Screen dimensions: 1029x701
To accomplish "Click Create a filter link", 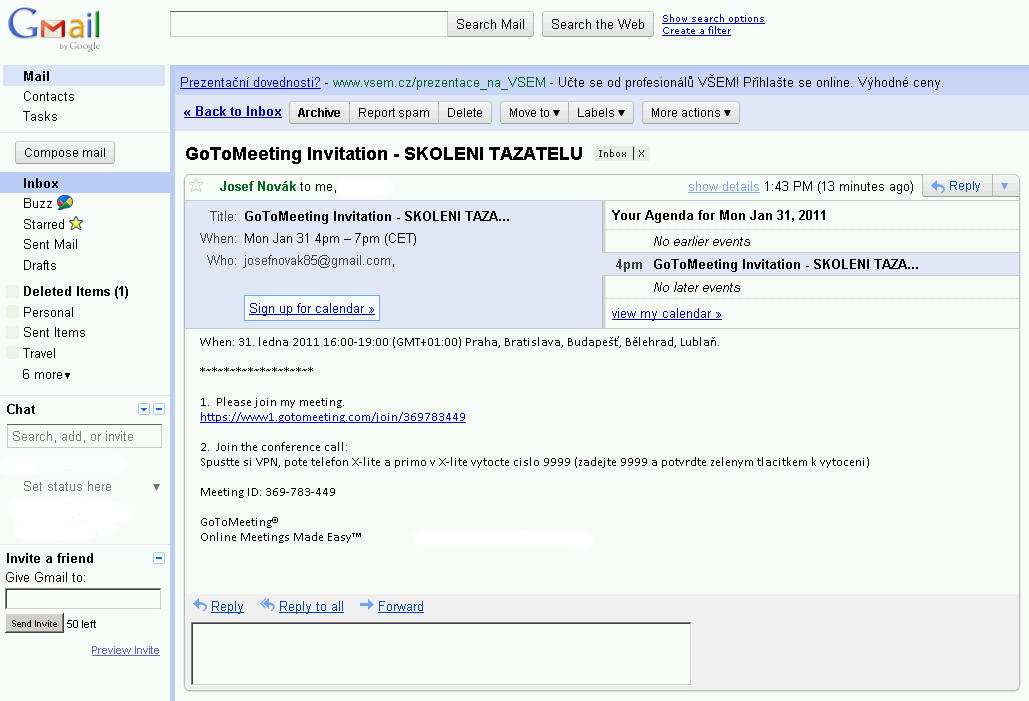I will point(696,30).
